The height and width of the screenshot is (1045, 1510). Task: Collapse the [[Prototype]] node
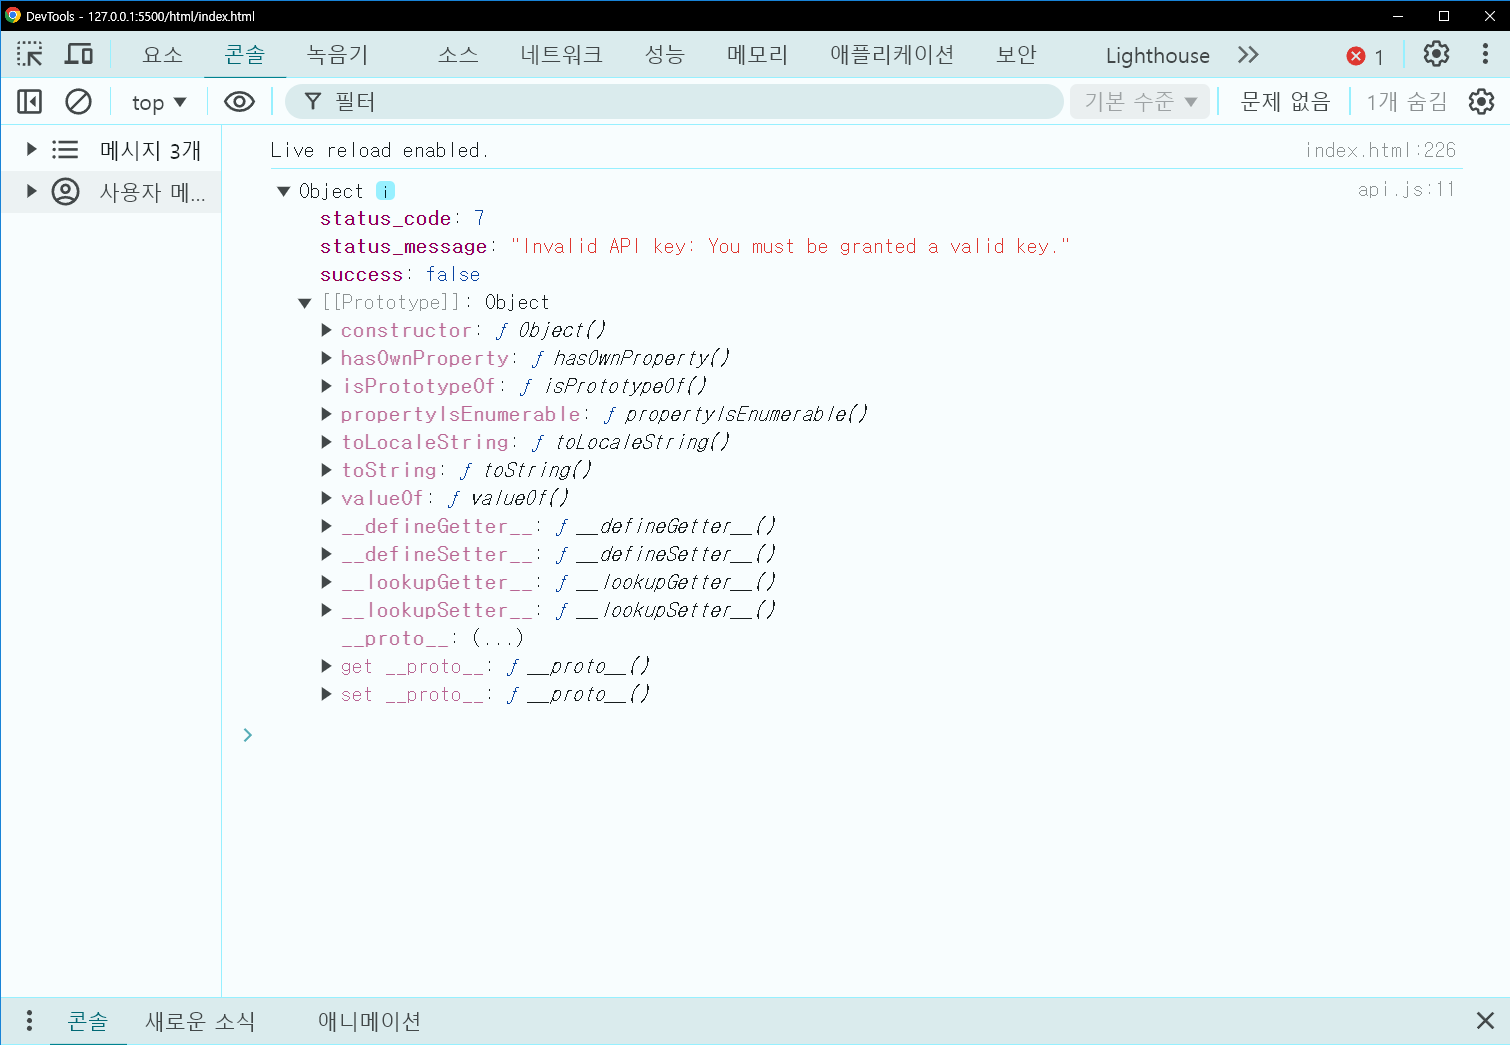pyautogui.click(x=305, y=303)
